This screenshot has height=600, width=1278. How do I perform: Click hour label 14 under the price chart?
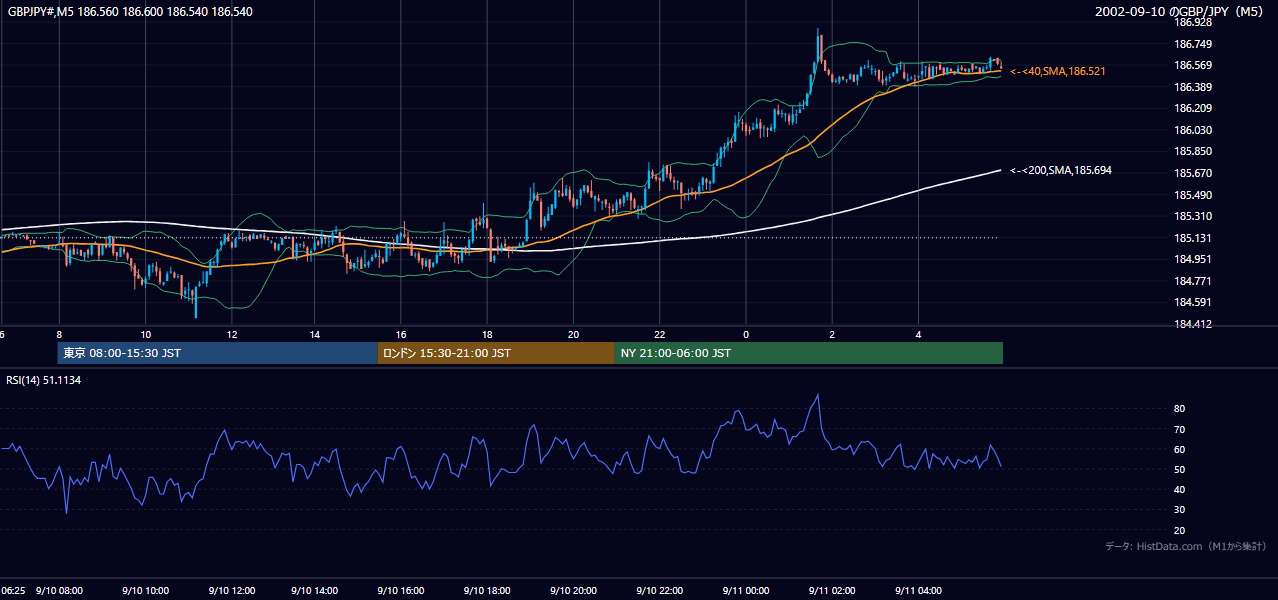point(314,335)
